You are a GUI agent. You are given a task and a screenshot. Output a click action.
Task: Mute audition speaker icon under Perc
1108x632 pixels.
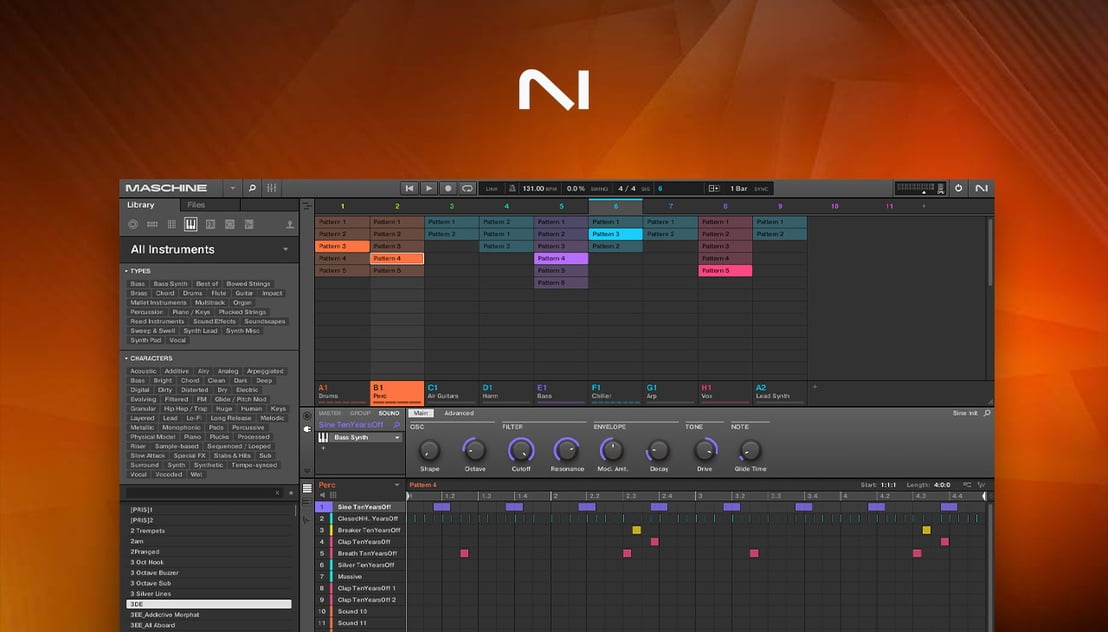323,495
